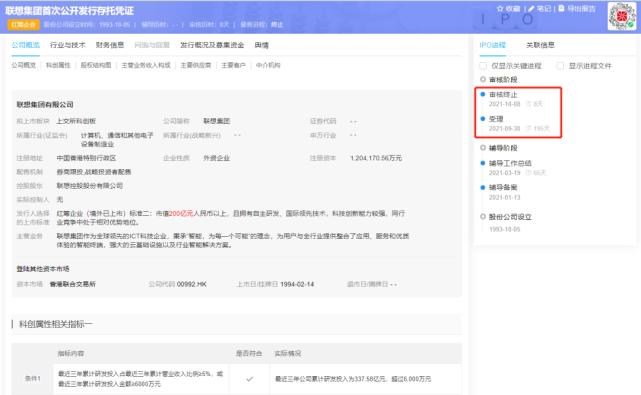Click the blue dot for 审核终止

[x=483, y=94]
